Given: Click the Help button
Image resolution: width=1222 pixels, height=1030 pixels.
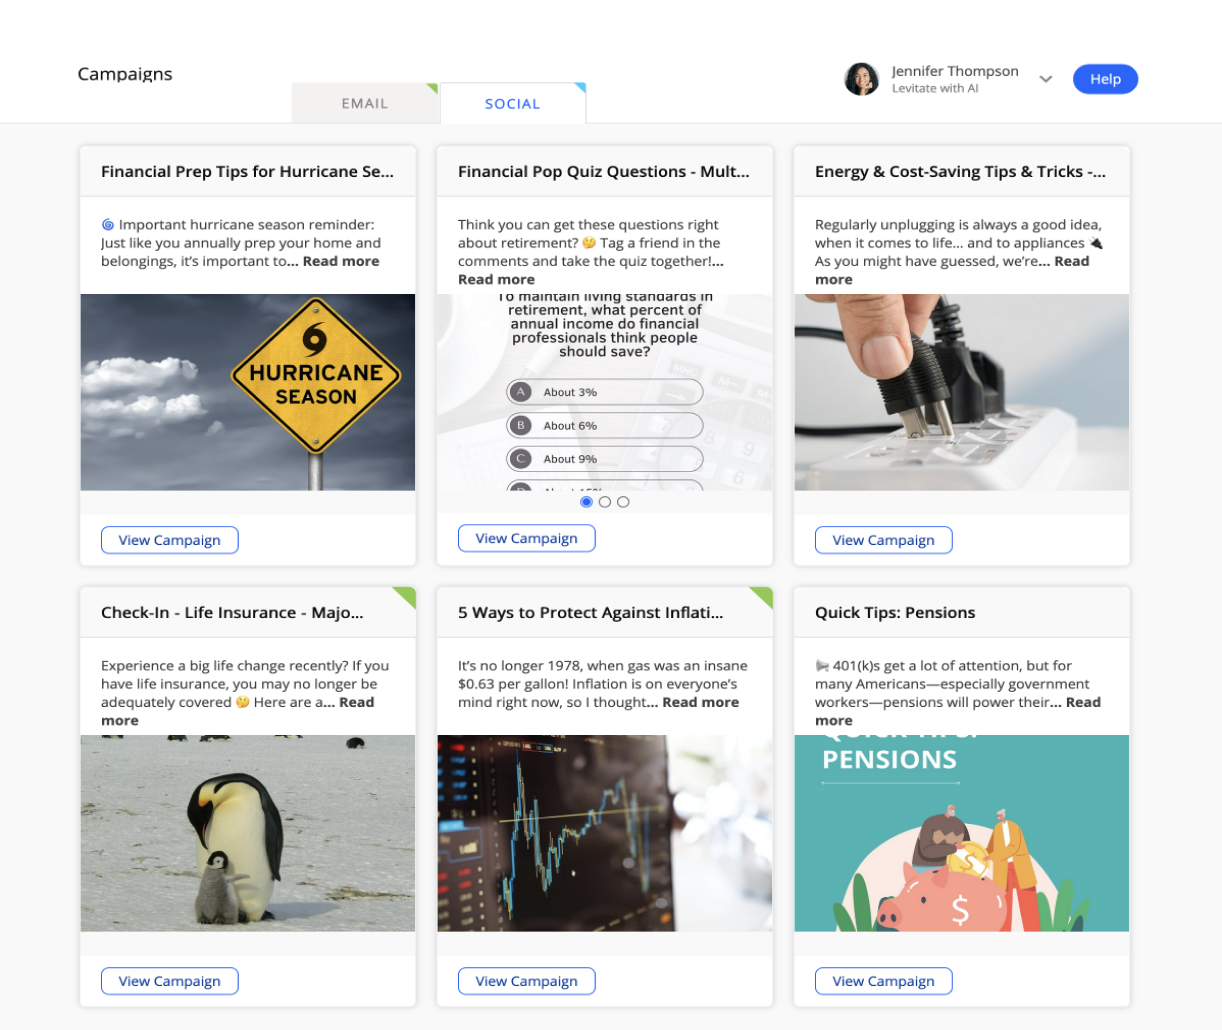Looking at the screenshot, I should pyautogui.click(x=1105, y=79).
